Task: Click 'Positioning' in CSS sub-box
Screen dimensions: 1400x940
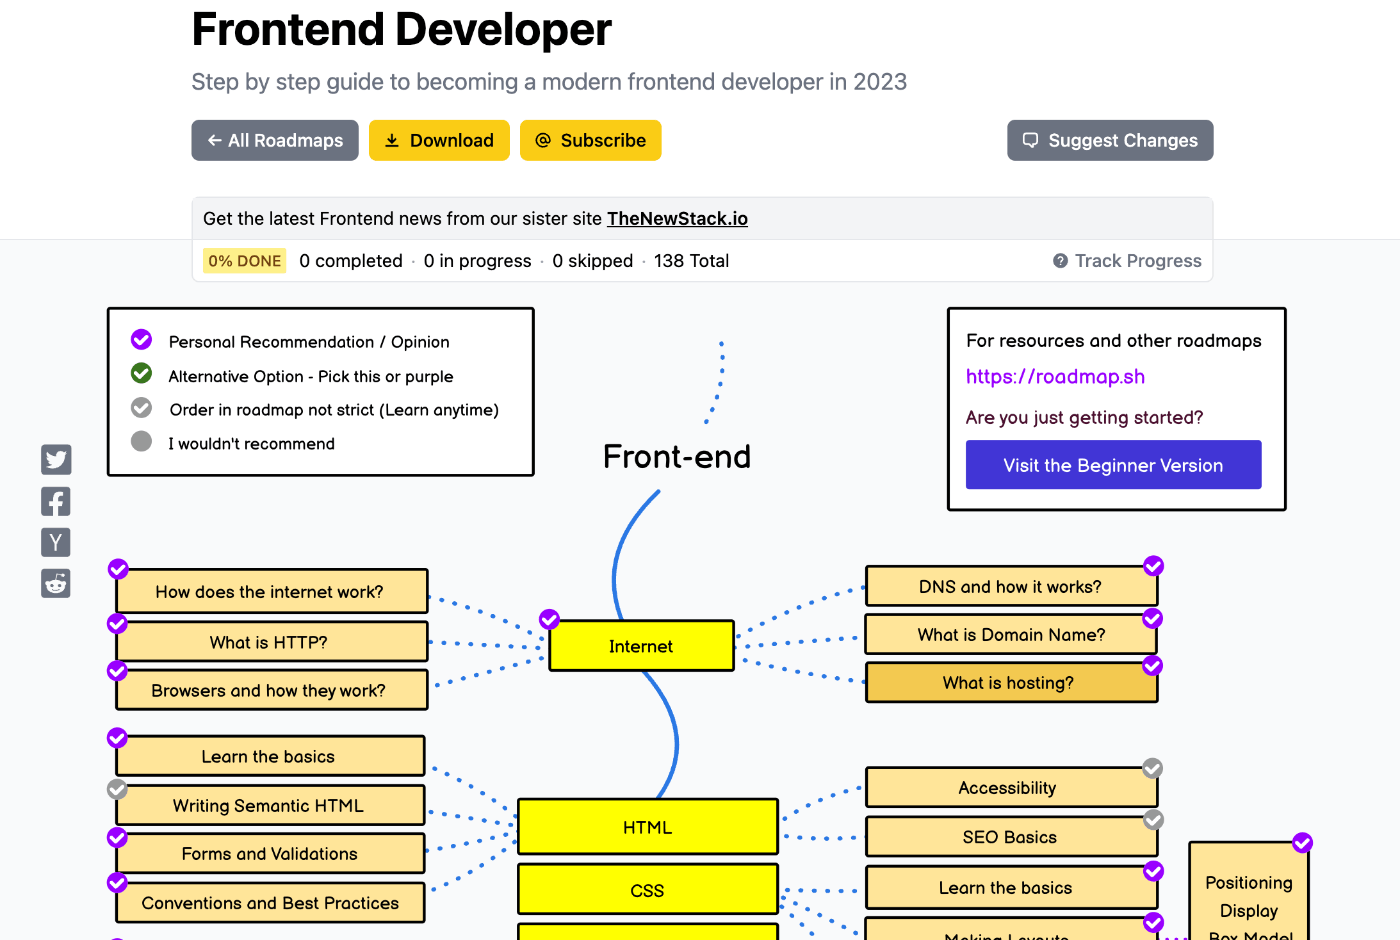Action: tap(1249, 883)
